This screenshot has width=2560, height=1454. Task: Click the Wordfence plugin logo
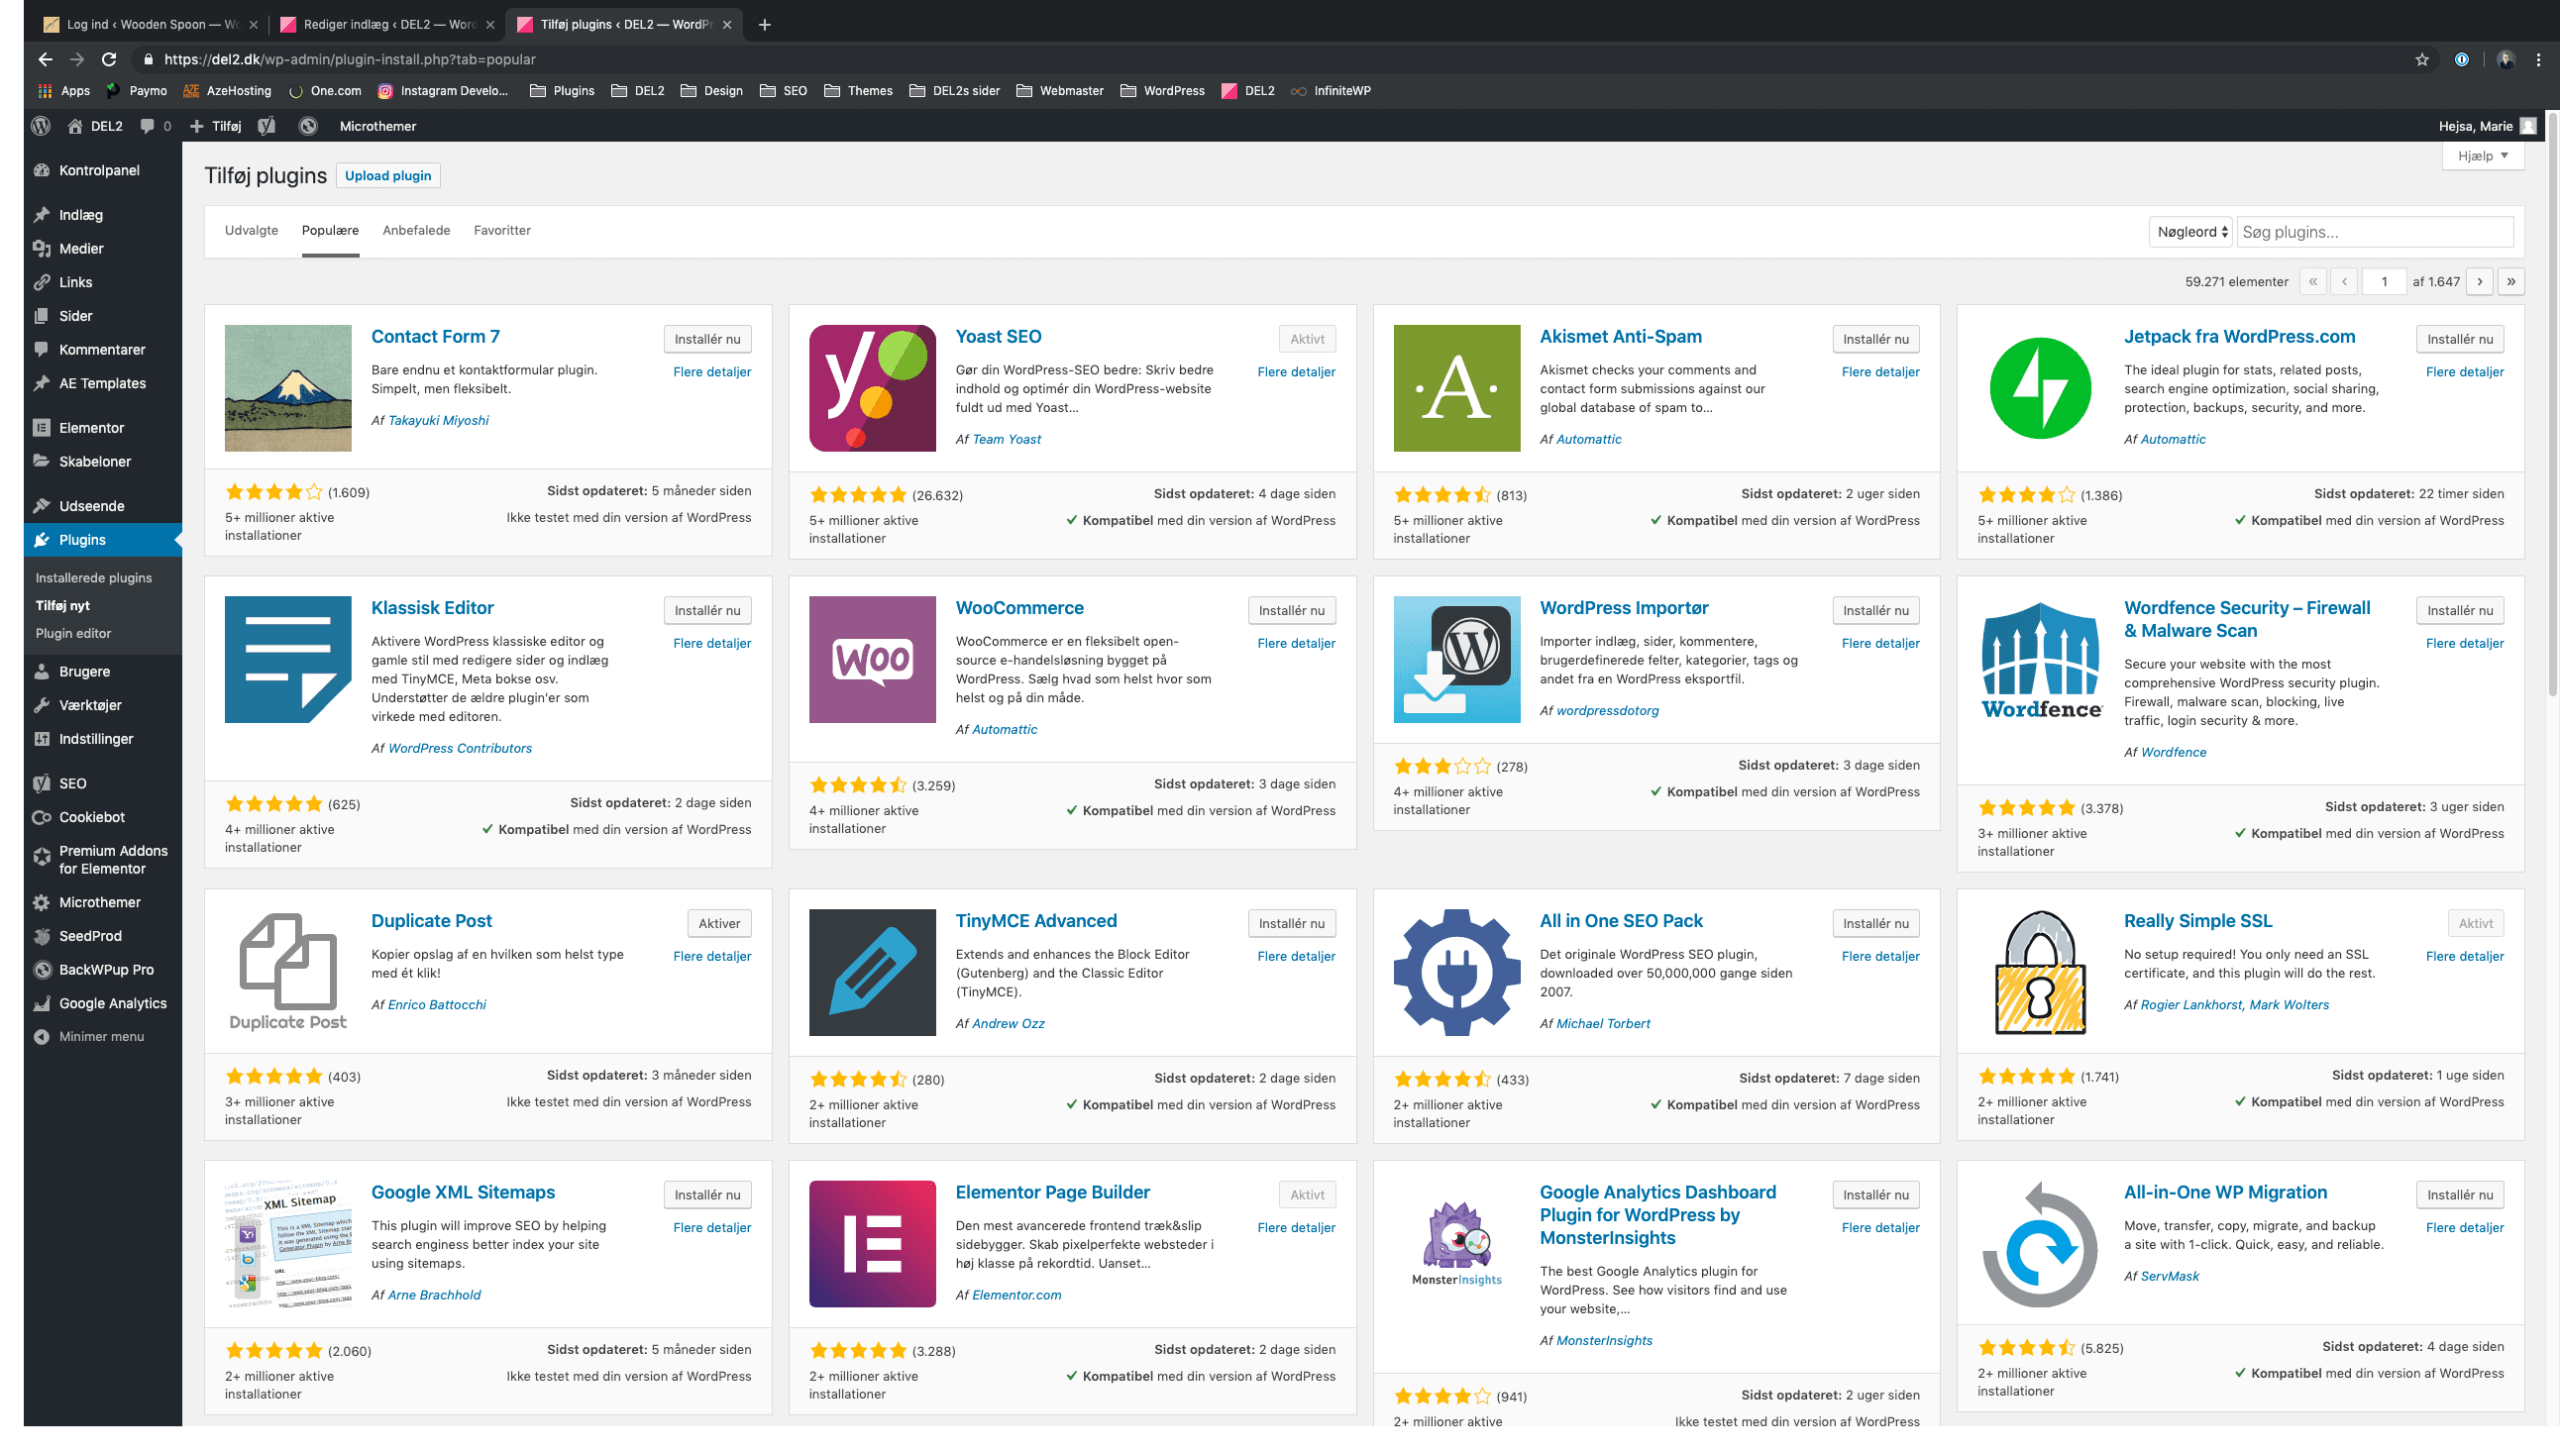[2040, 659]
